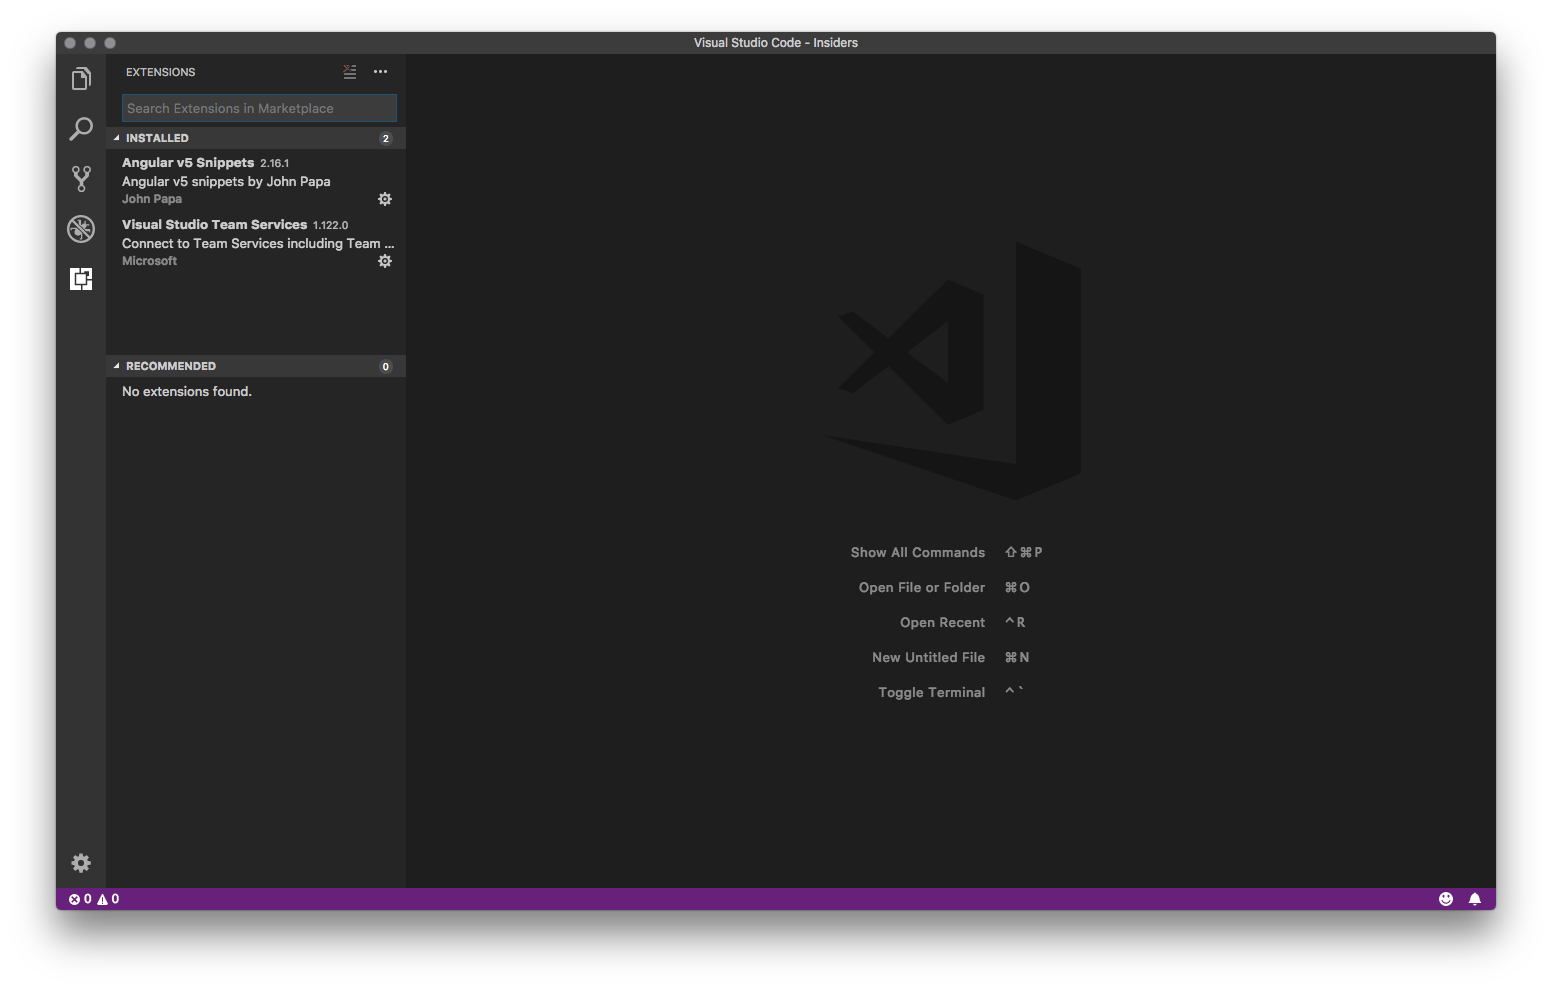Open the notifications bell
This screenshot has height=990, width=1552.
point(1475,898)
